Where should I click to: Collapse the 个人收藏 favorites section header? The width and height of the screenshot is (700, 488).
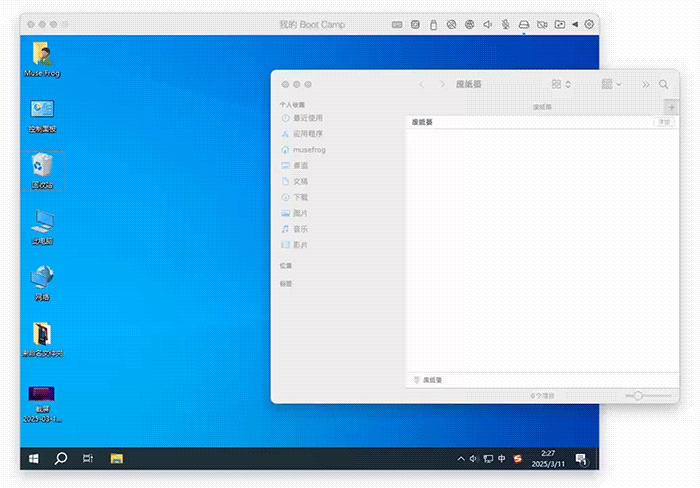pyautogui.click(x=292, y=104)
